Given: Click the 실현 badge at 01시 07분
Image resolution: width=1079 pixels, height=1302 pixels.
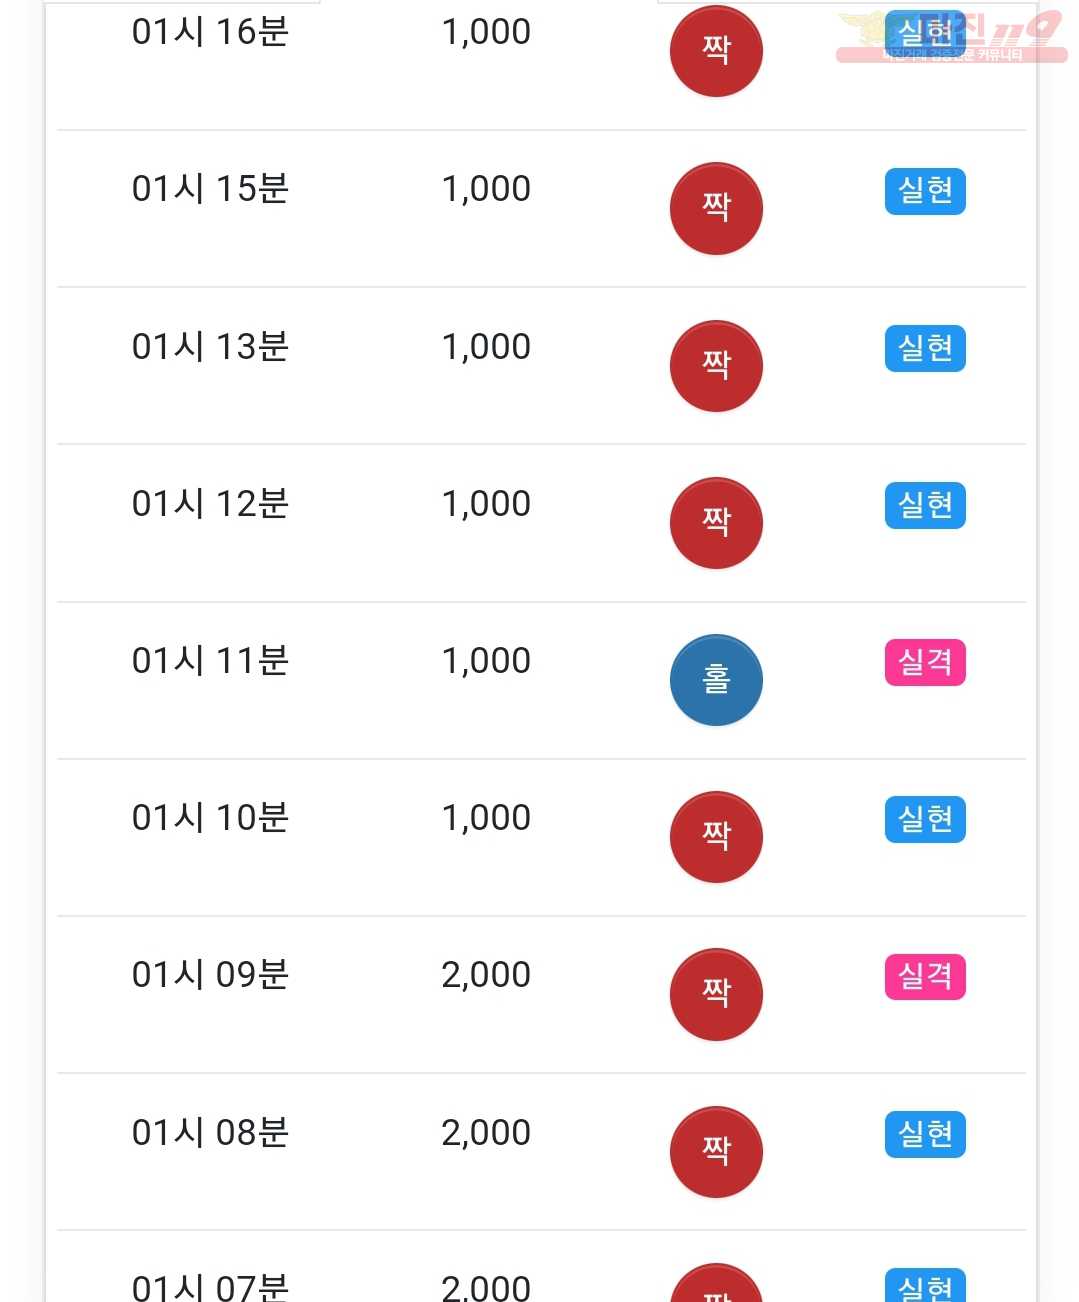Looking at the screenshot, I should (925, 1286).
